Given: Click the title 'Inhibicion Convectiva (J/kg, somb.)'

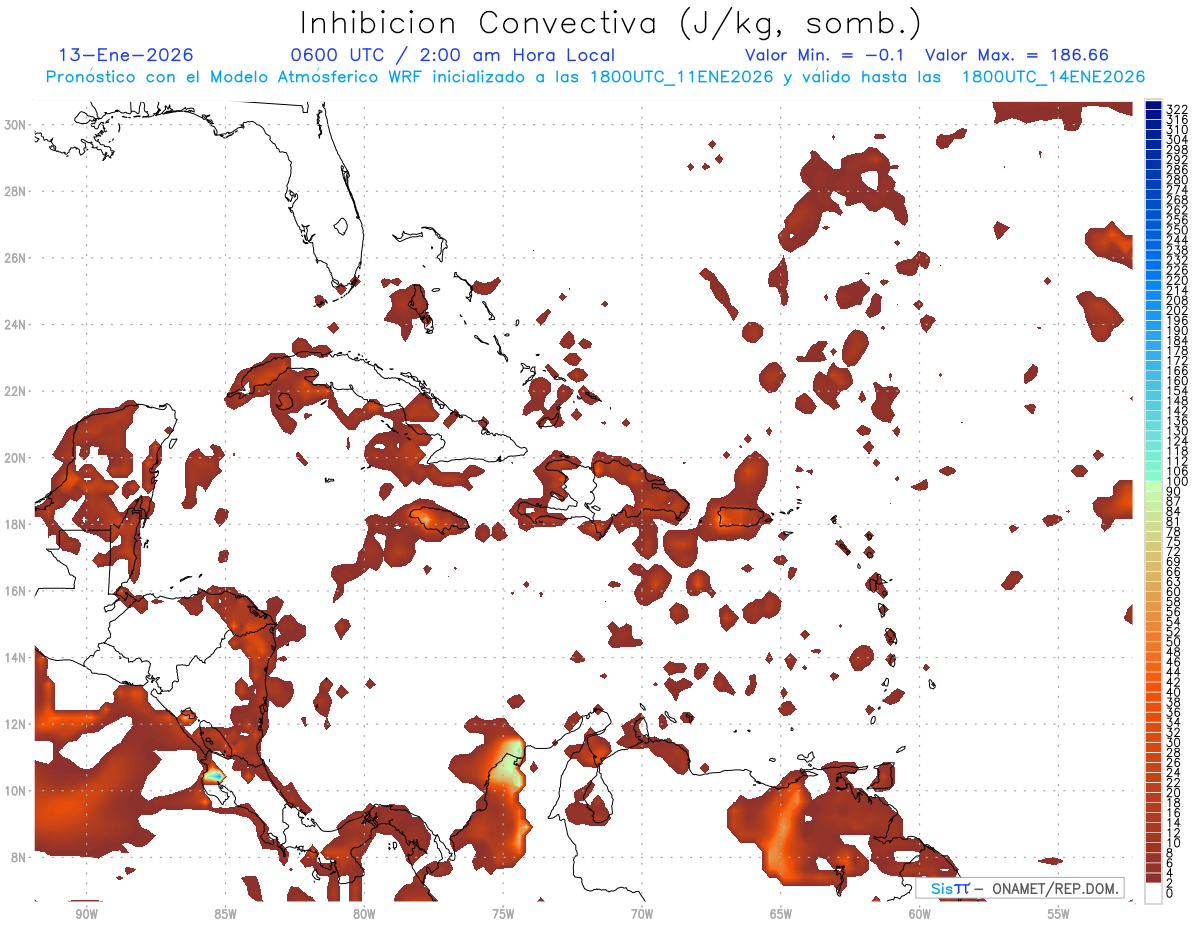Looking at the screenshot, I should coord(610,22).
